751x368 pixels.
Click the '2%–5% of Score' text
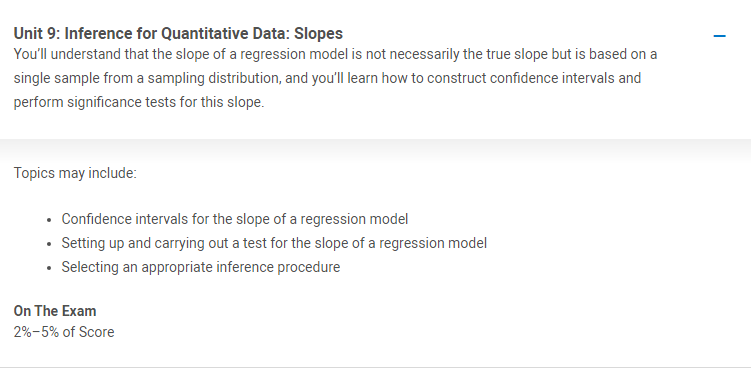click(64, 332)
